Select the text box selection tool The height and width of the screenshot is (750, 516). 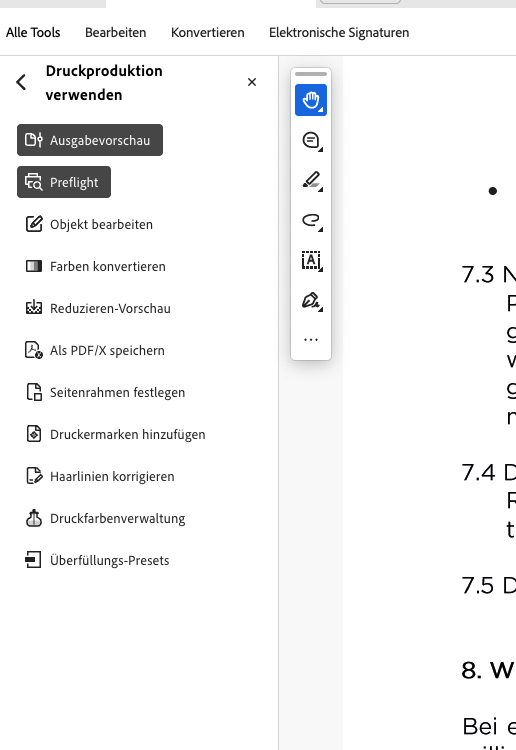[x=311, y=261]
